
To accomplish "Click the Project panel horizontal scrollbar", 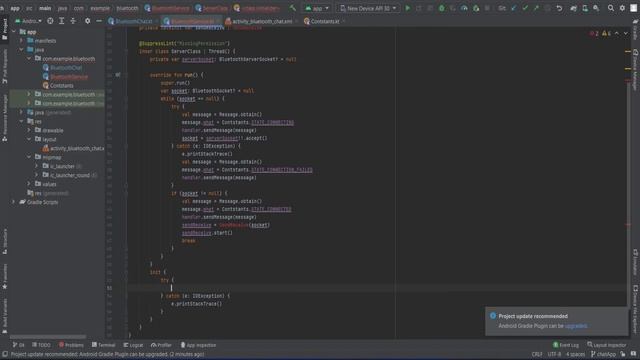I will click(x=48, y=337).
